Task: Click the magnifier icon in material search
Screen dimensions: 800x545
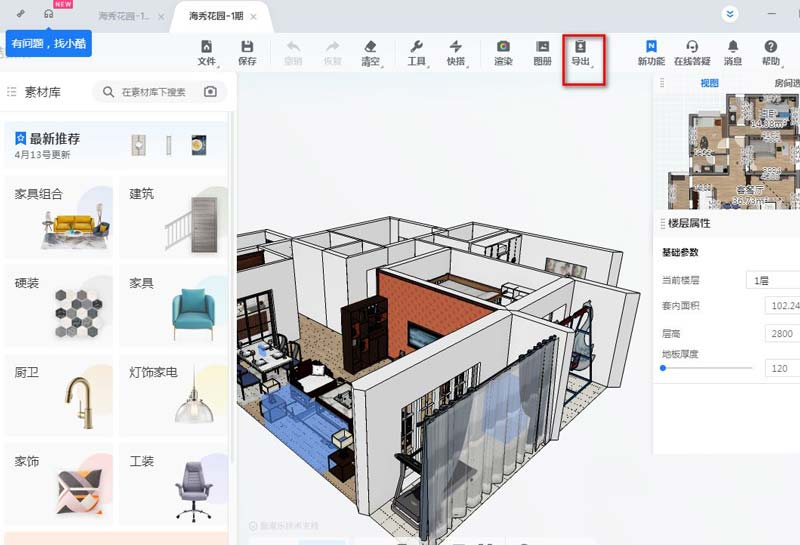Action: [x=108, y=92]
